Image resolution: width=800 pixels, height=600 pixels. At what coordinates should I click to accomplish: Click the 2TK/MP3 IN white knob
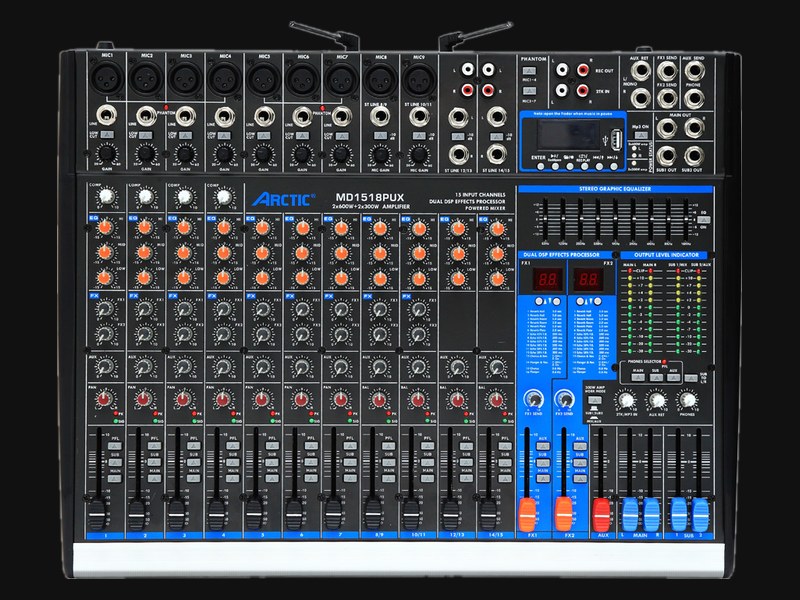point(626,401)
